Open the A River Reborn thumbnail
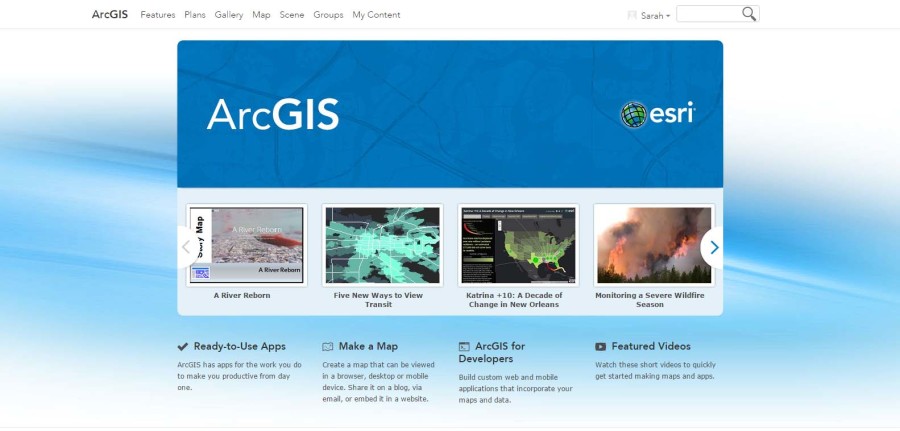900x431 pixels. coord(246,245)
